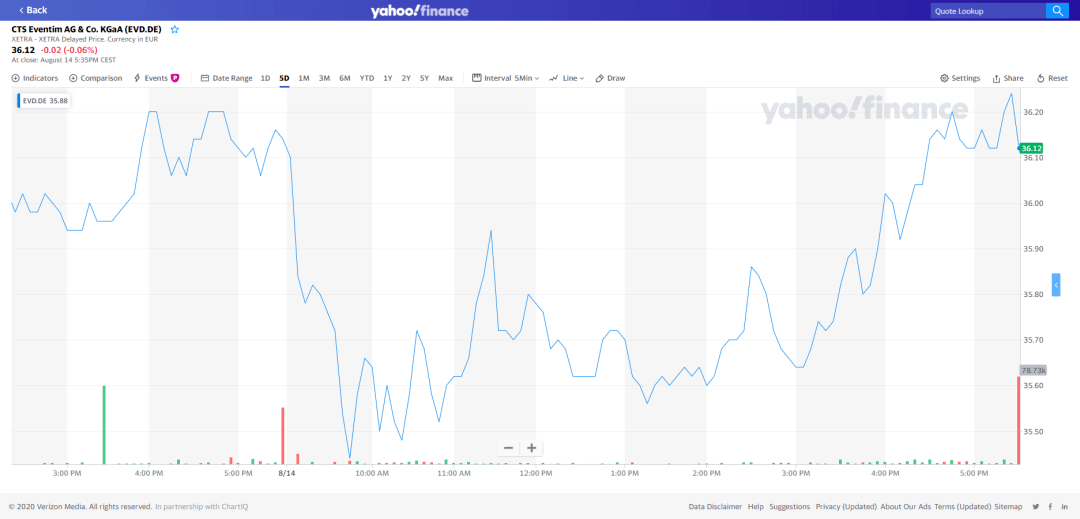Screen dimensions: 1080x519
Task: Zoom out with the minus button
Action: click(508, 448)
